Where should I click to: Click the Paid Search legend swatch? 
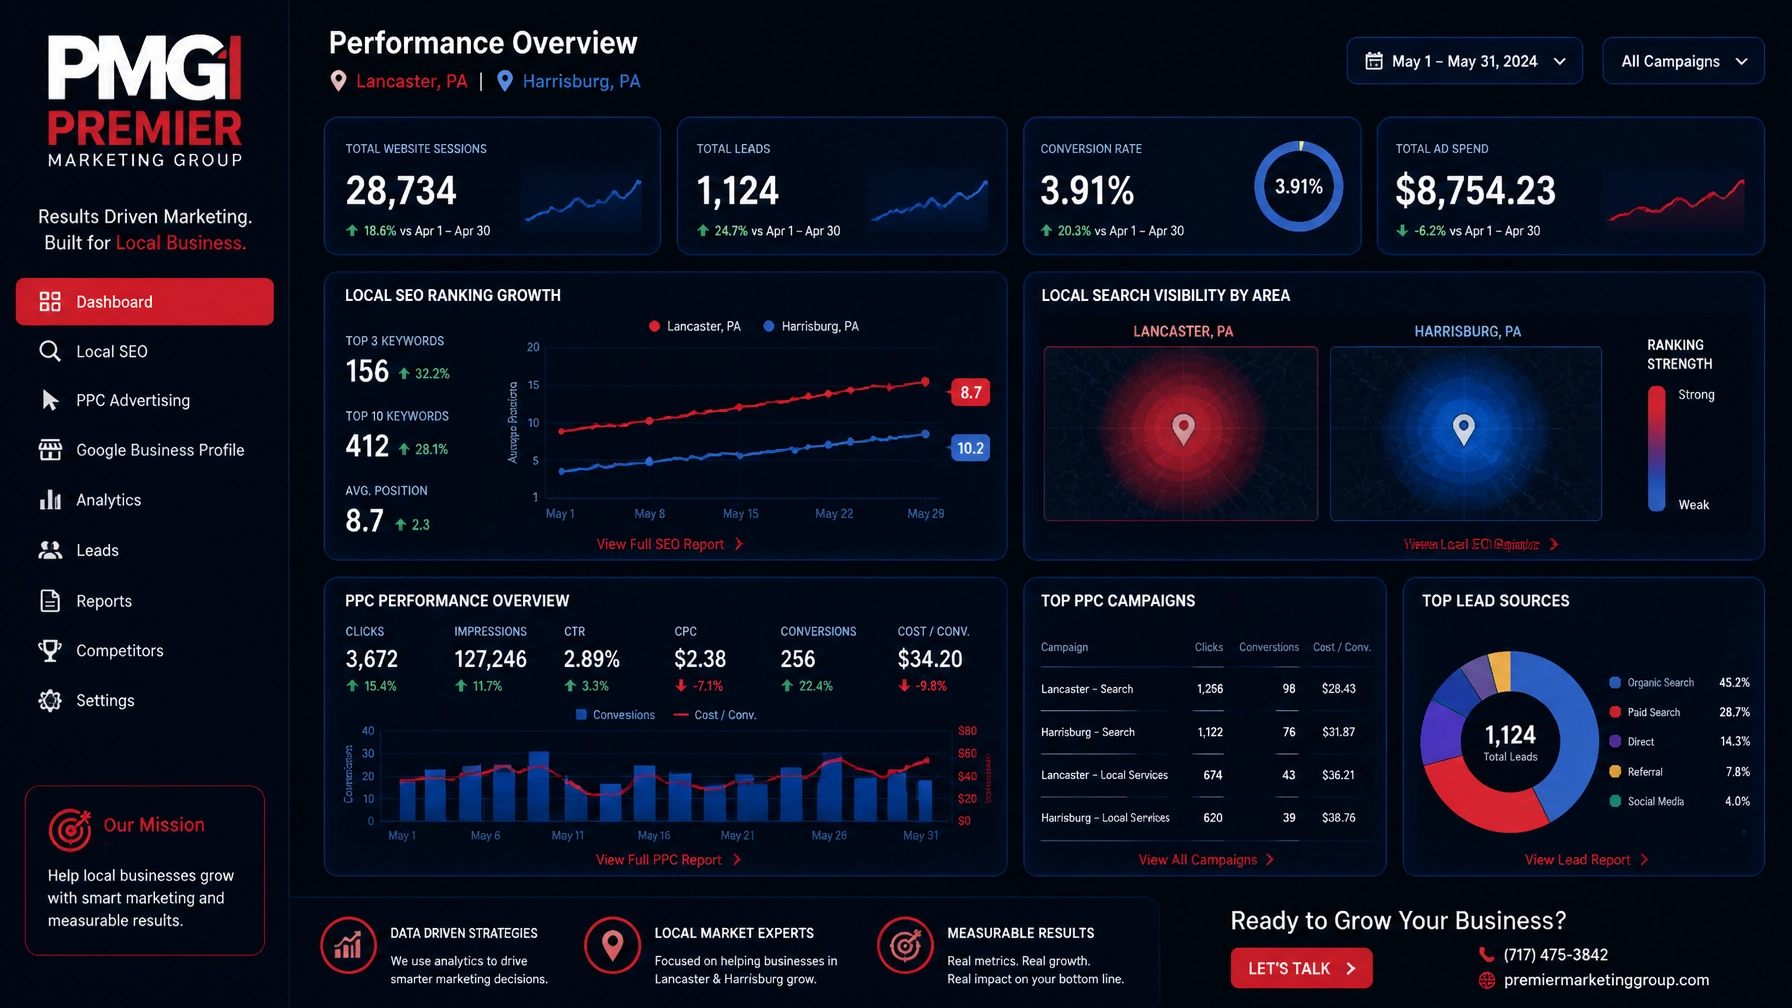click(1615, 712)
